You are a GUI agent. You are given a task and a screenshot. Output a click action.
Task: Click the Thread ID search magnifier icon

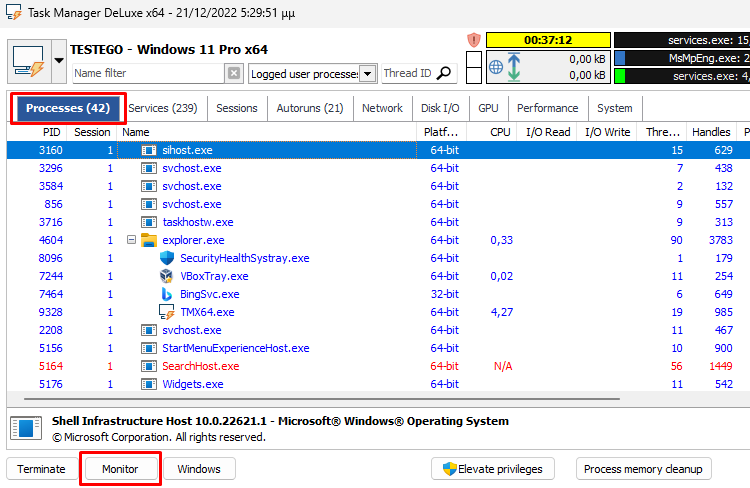pos(444,73)
